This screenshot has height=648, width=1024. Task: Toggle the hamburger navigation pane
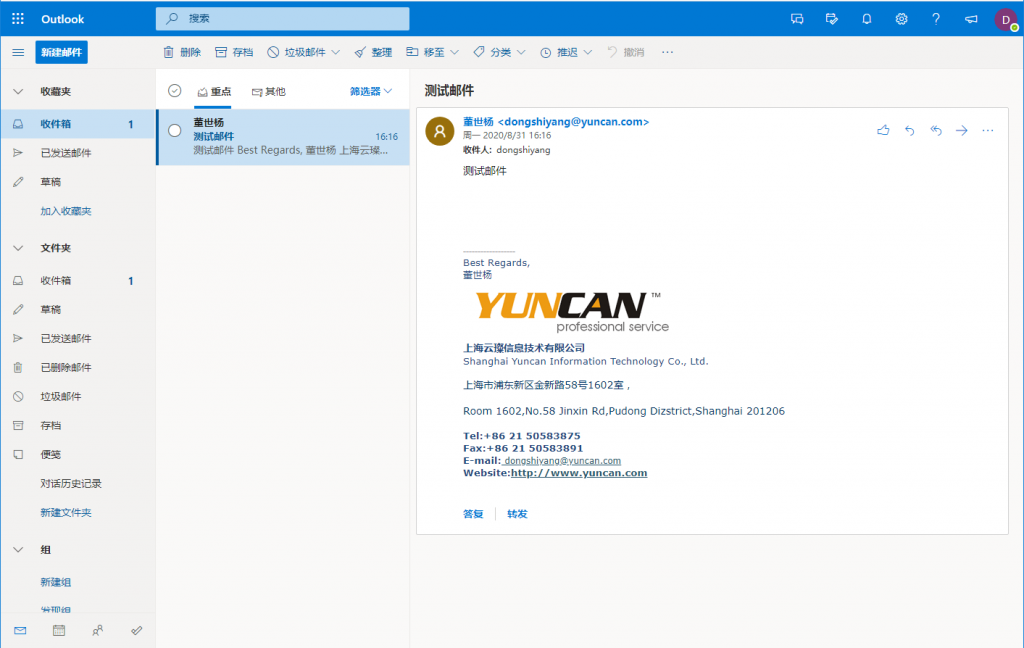18,52
